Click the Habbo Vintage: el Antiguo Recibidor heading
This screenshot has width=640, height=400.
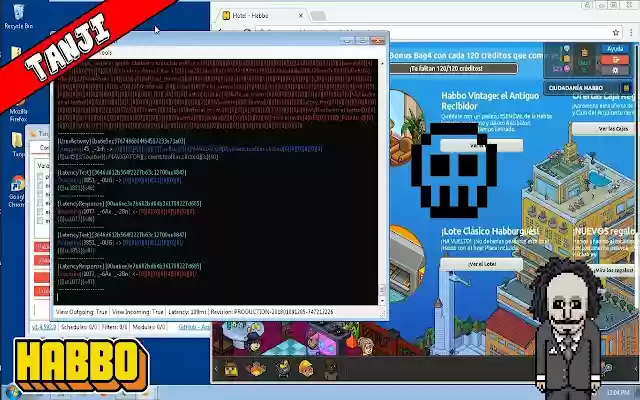point(490,101)
